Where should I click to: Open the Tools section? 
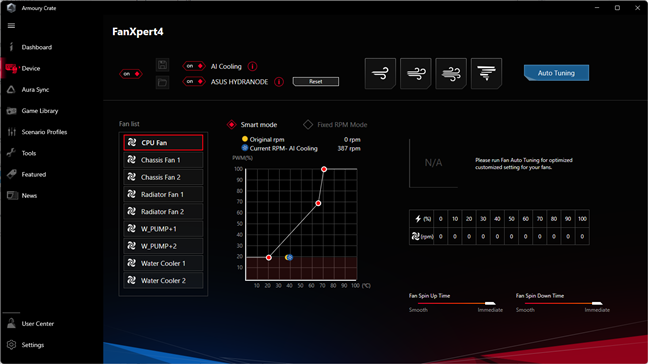[29, 153]
